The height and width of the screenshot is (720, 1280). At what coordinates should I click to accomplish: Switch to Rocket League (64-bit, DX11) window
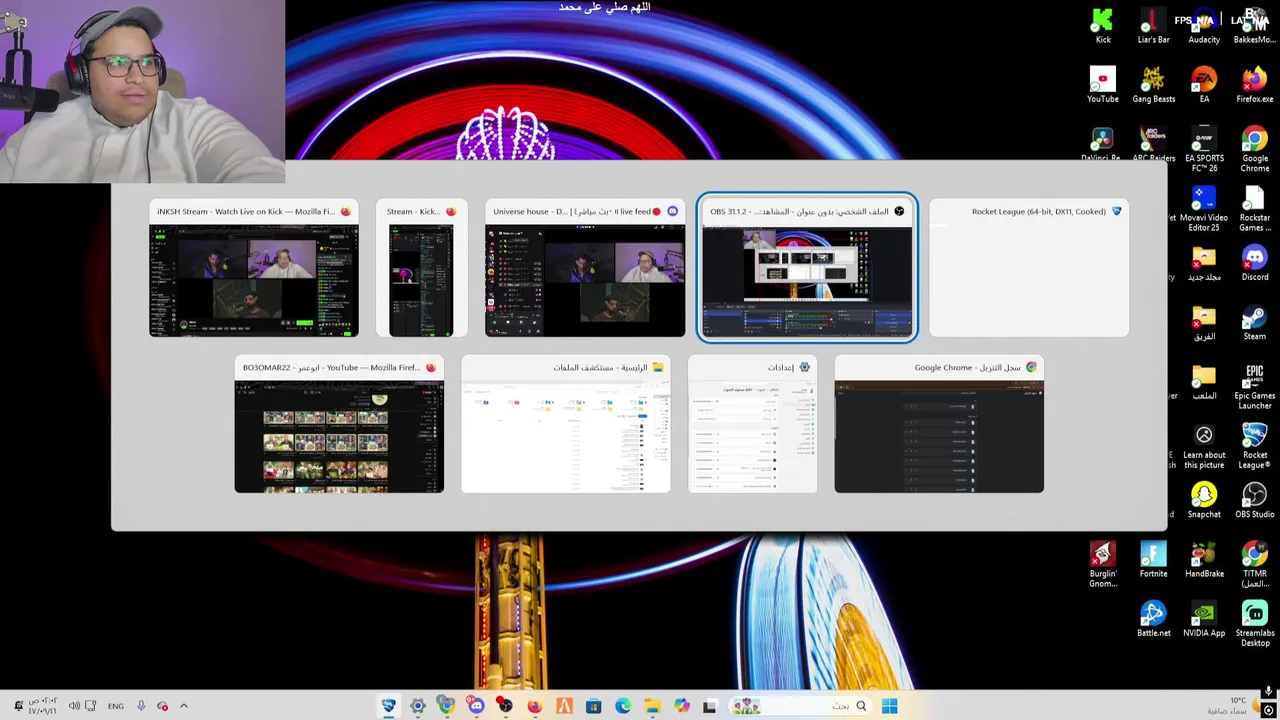1029,269
